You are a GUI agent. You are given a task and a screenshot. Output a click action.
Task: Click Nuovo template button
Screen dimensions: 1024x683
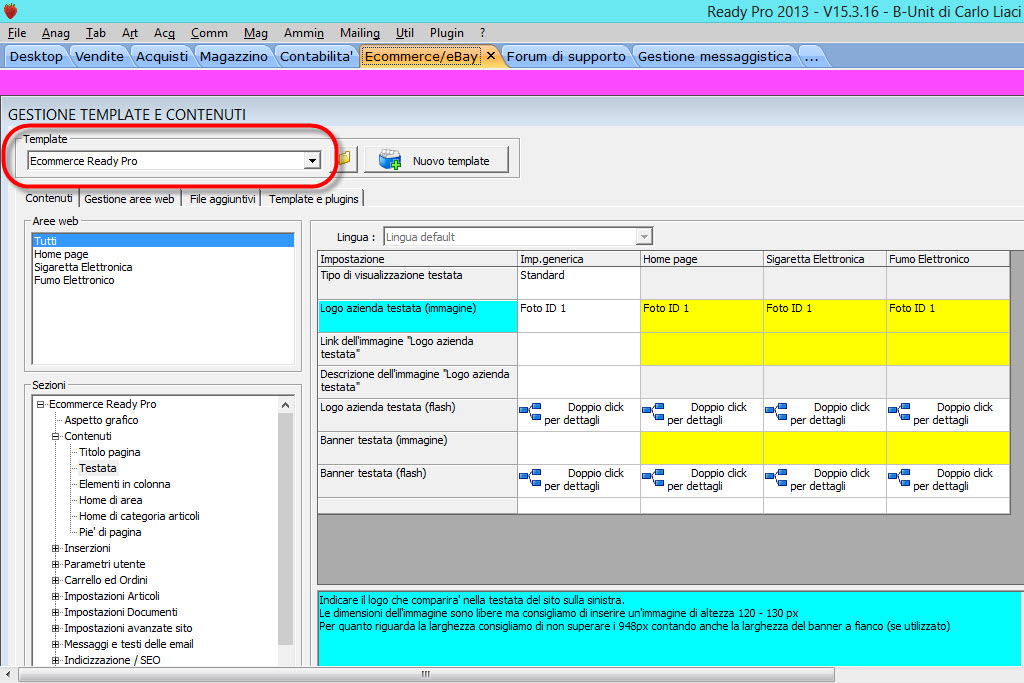(436, 161)
